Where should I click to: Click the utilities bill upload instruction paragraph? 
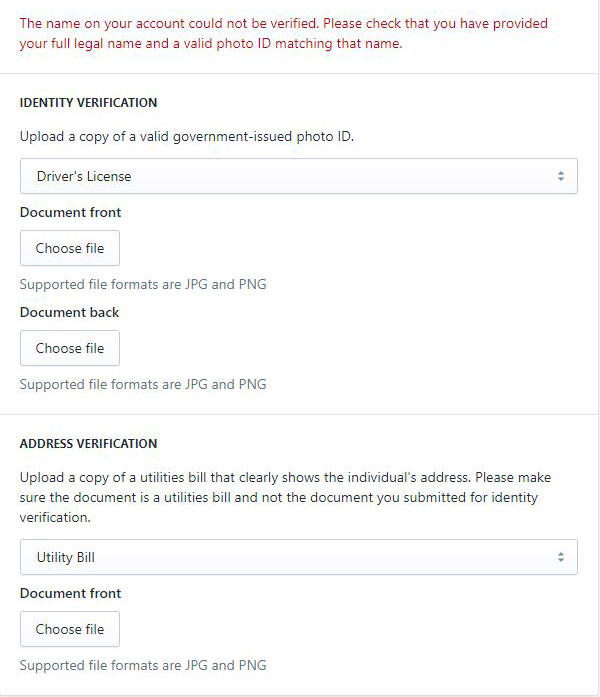tap(285, 497)
